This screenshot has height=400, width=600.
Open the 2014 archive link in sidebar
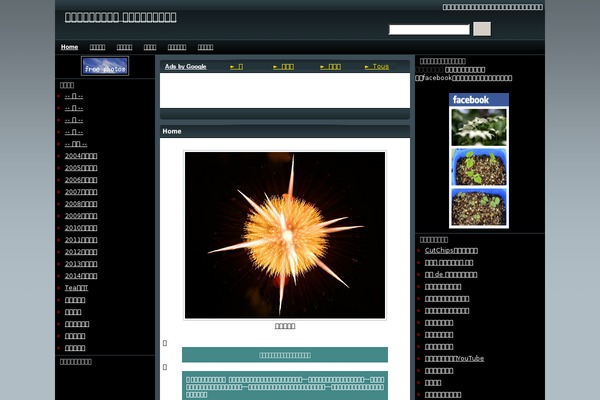click(x=81, y=276)
